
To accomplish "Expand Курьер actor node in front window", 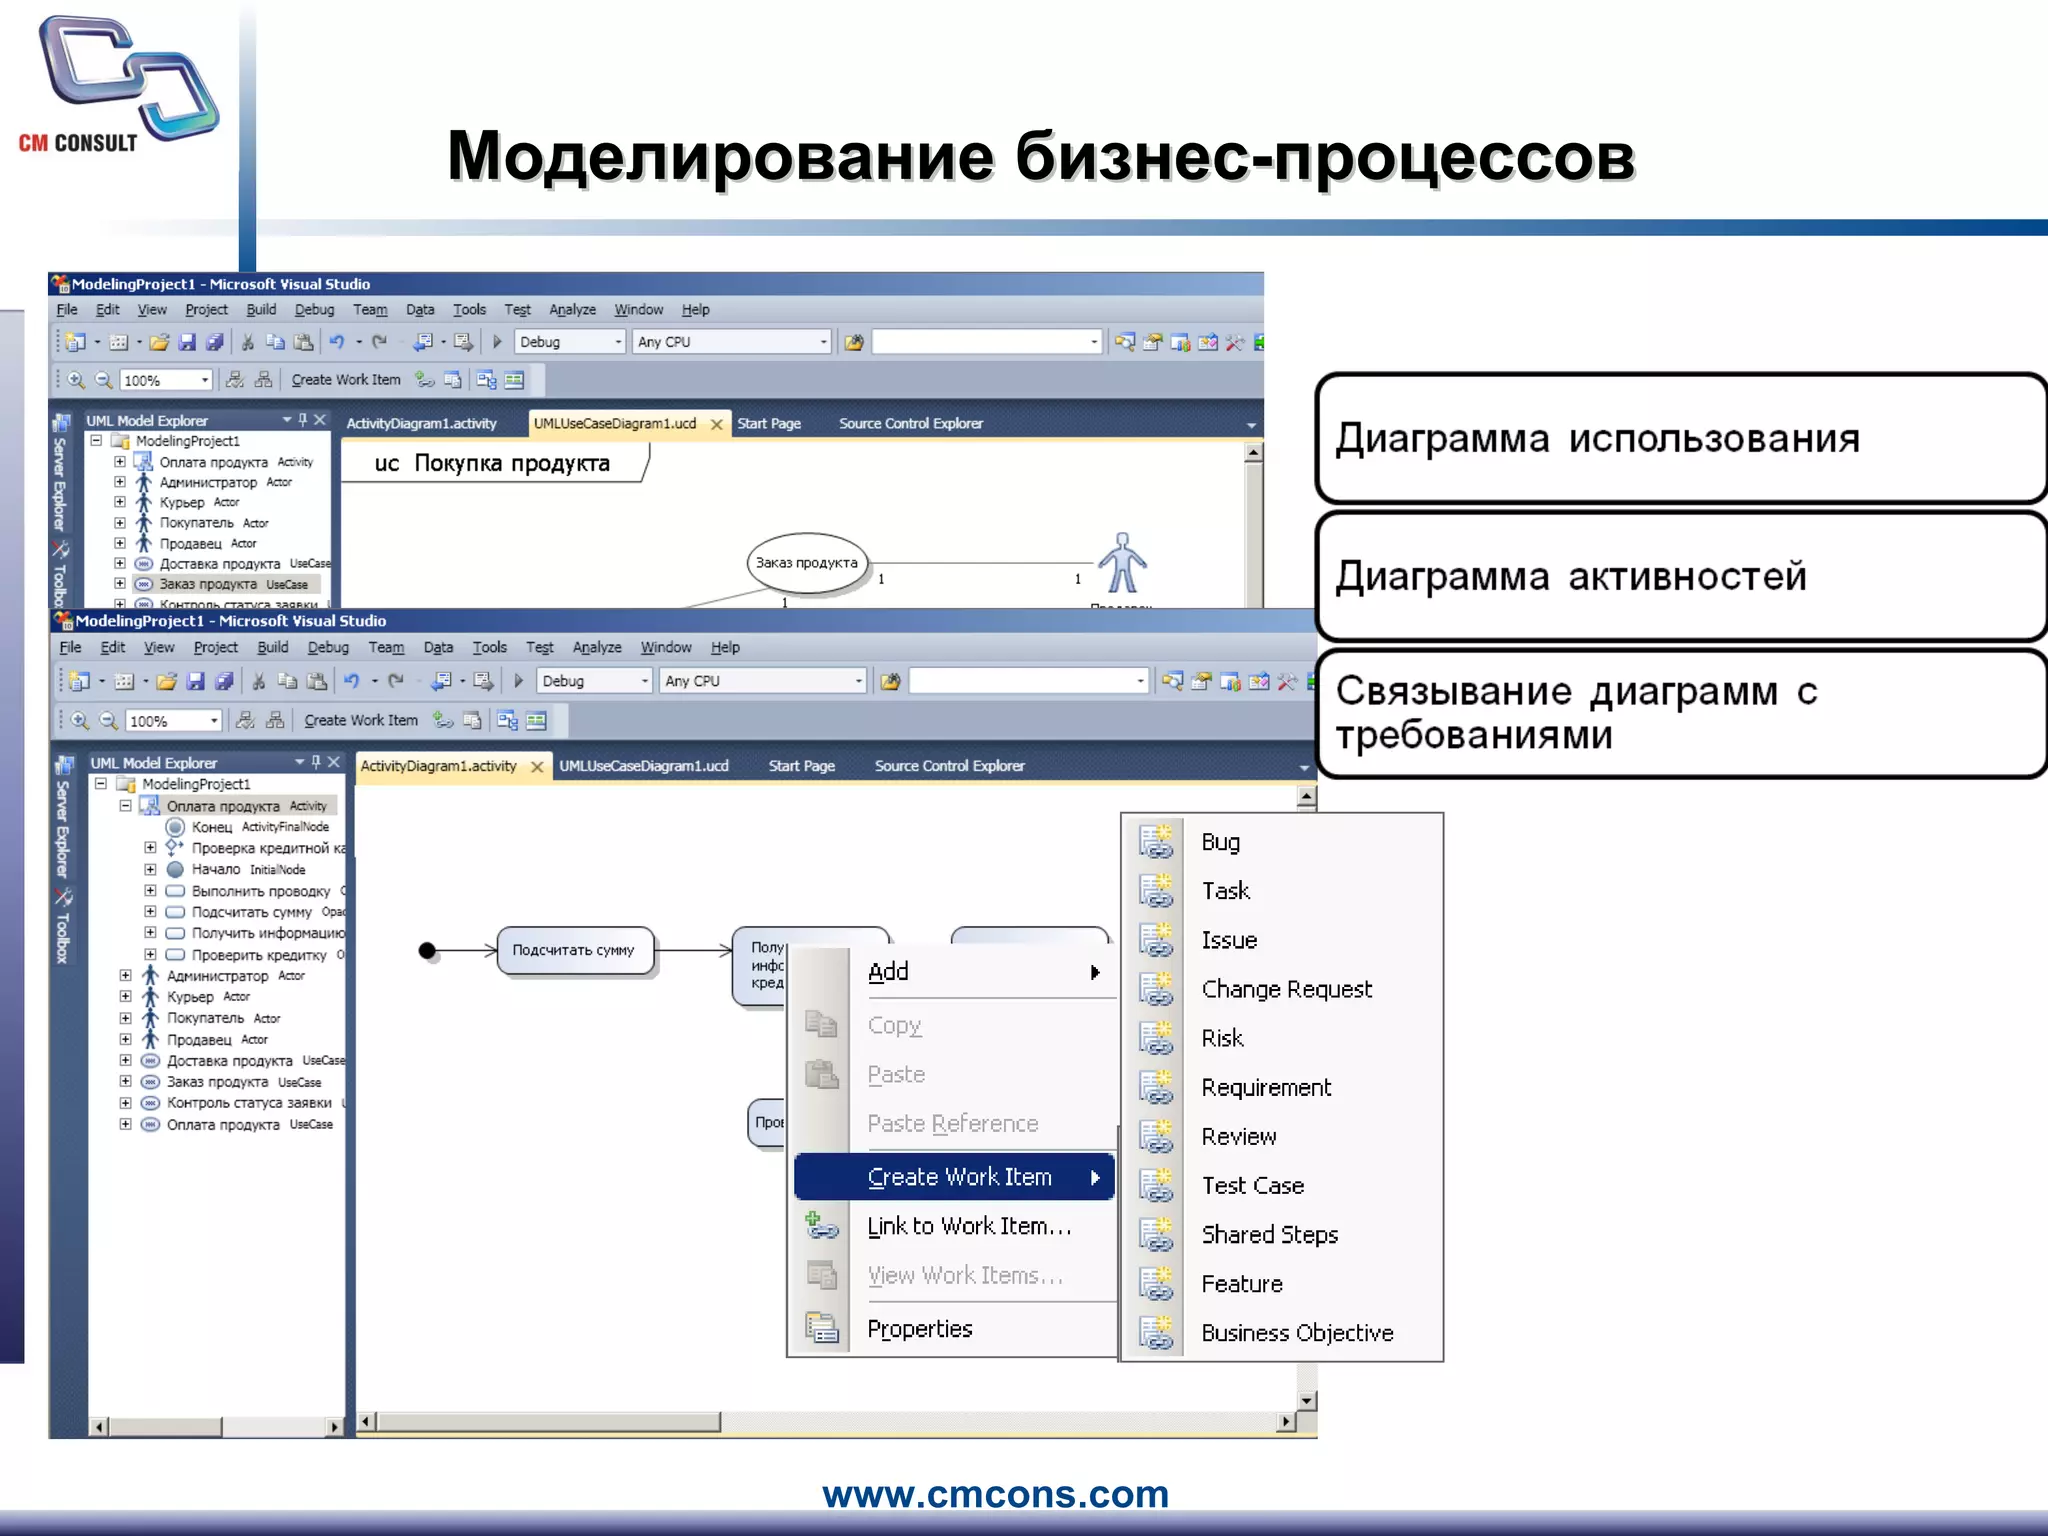I will 125,996.
